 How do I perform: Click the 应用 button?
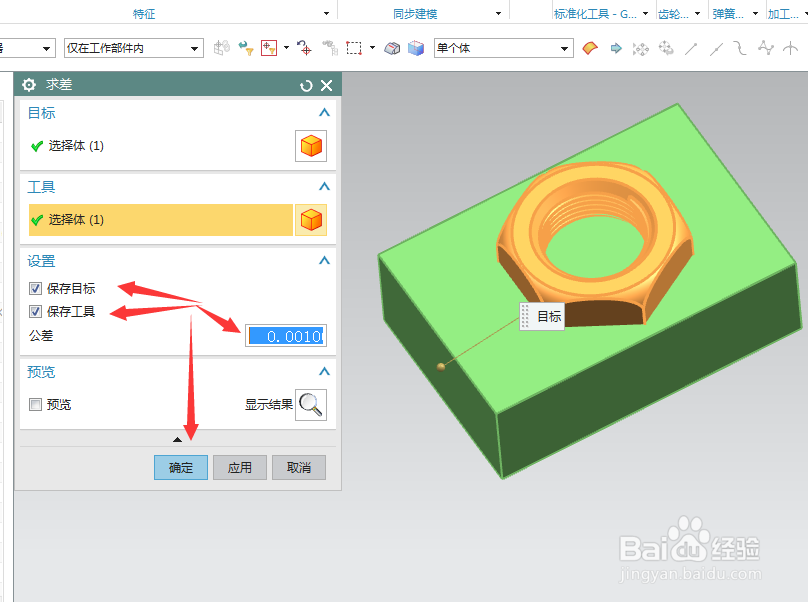coord(240,467)
